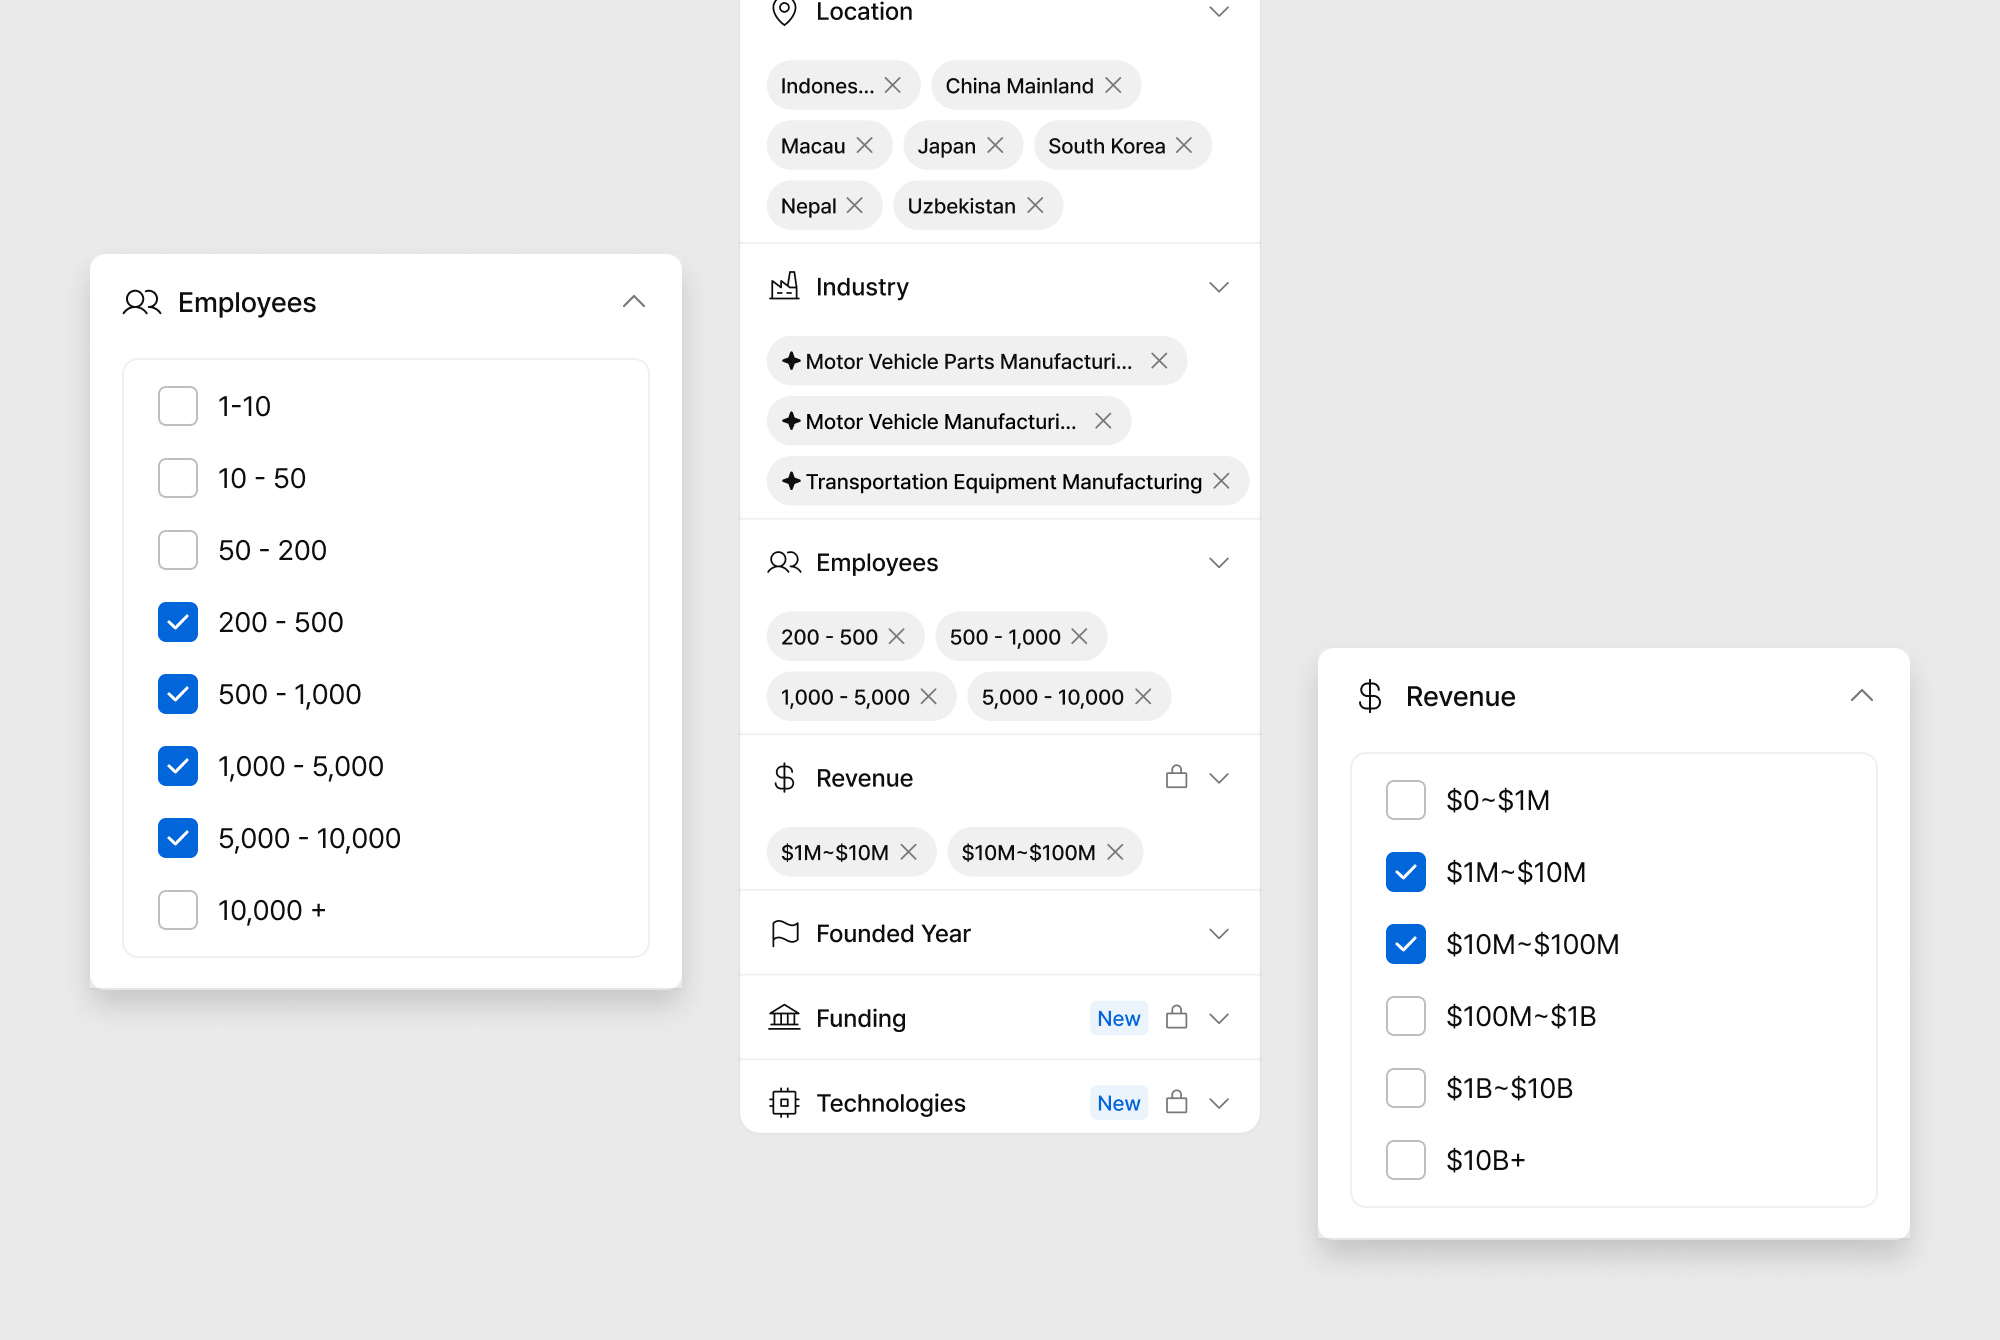Uncheck the $10M~$100M revenue option
This screenshot has width=2000, height=1340.
click(x=1405, y=944)
